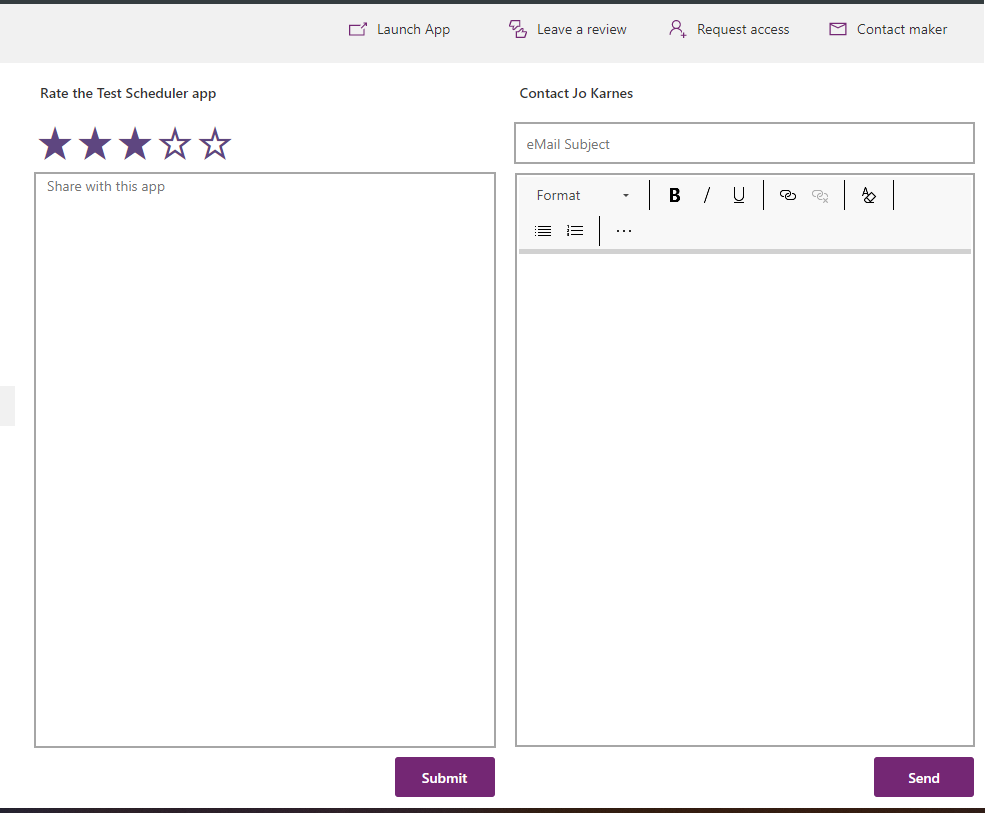
Task: Set rating to one star
Action: (55, 144)
